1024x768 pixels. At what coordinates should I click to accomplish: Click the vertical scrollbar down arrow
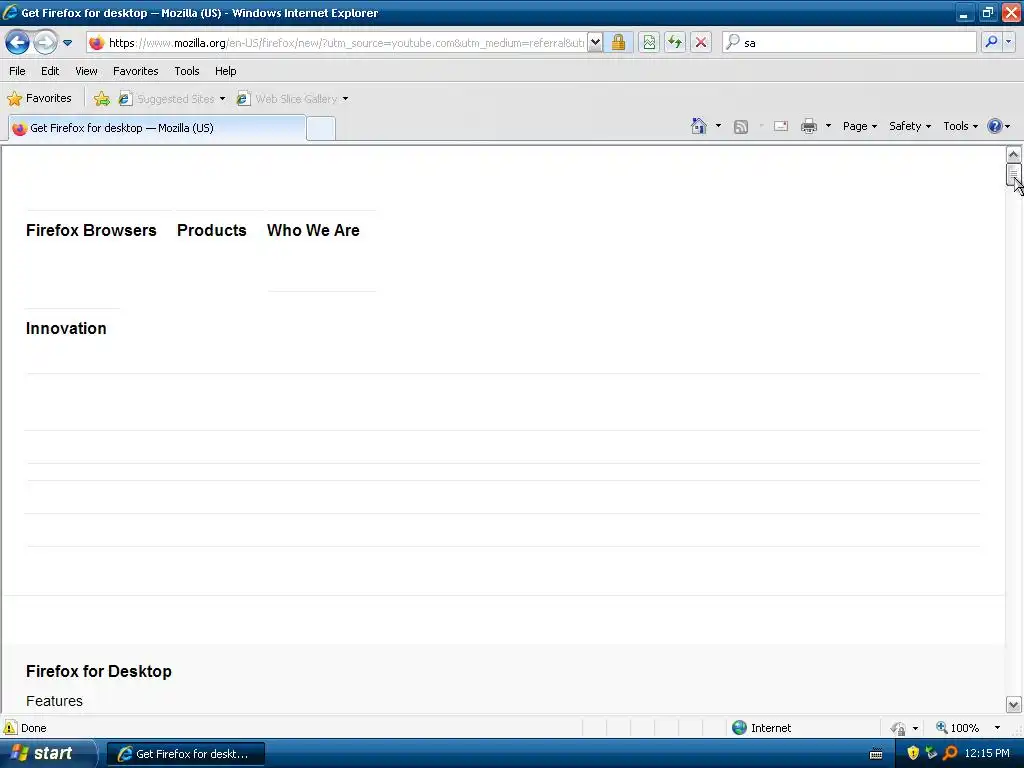click(x=1014, y=705)
